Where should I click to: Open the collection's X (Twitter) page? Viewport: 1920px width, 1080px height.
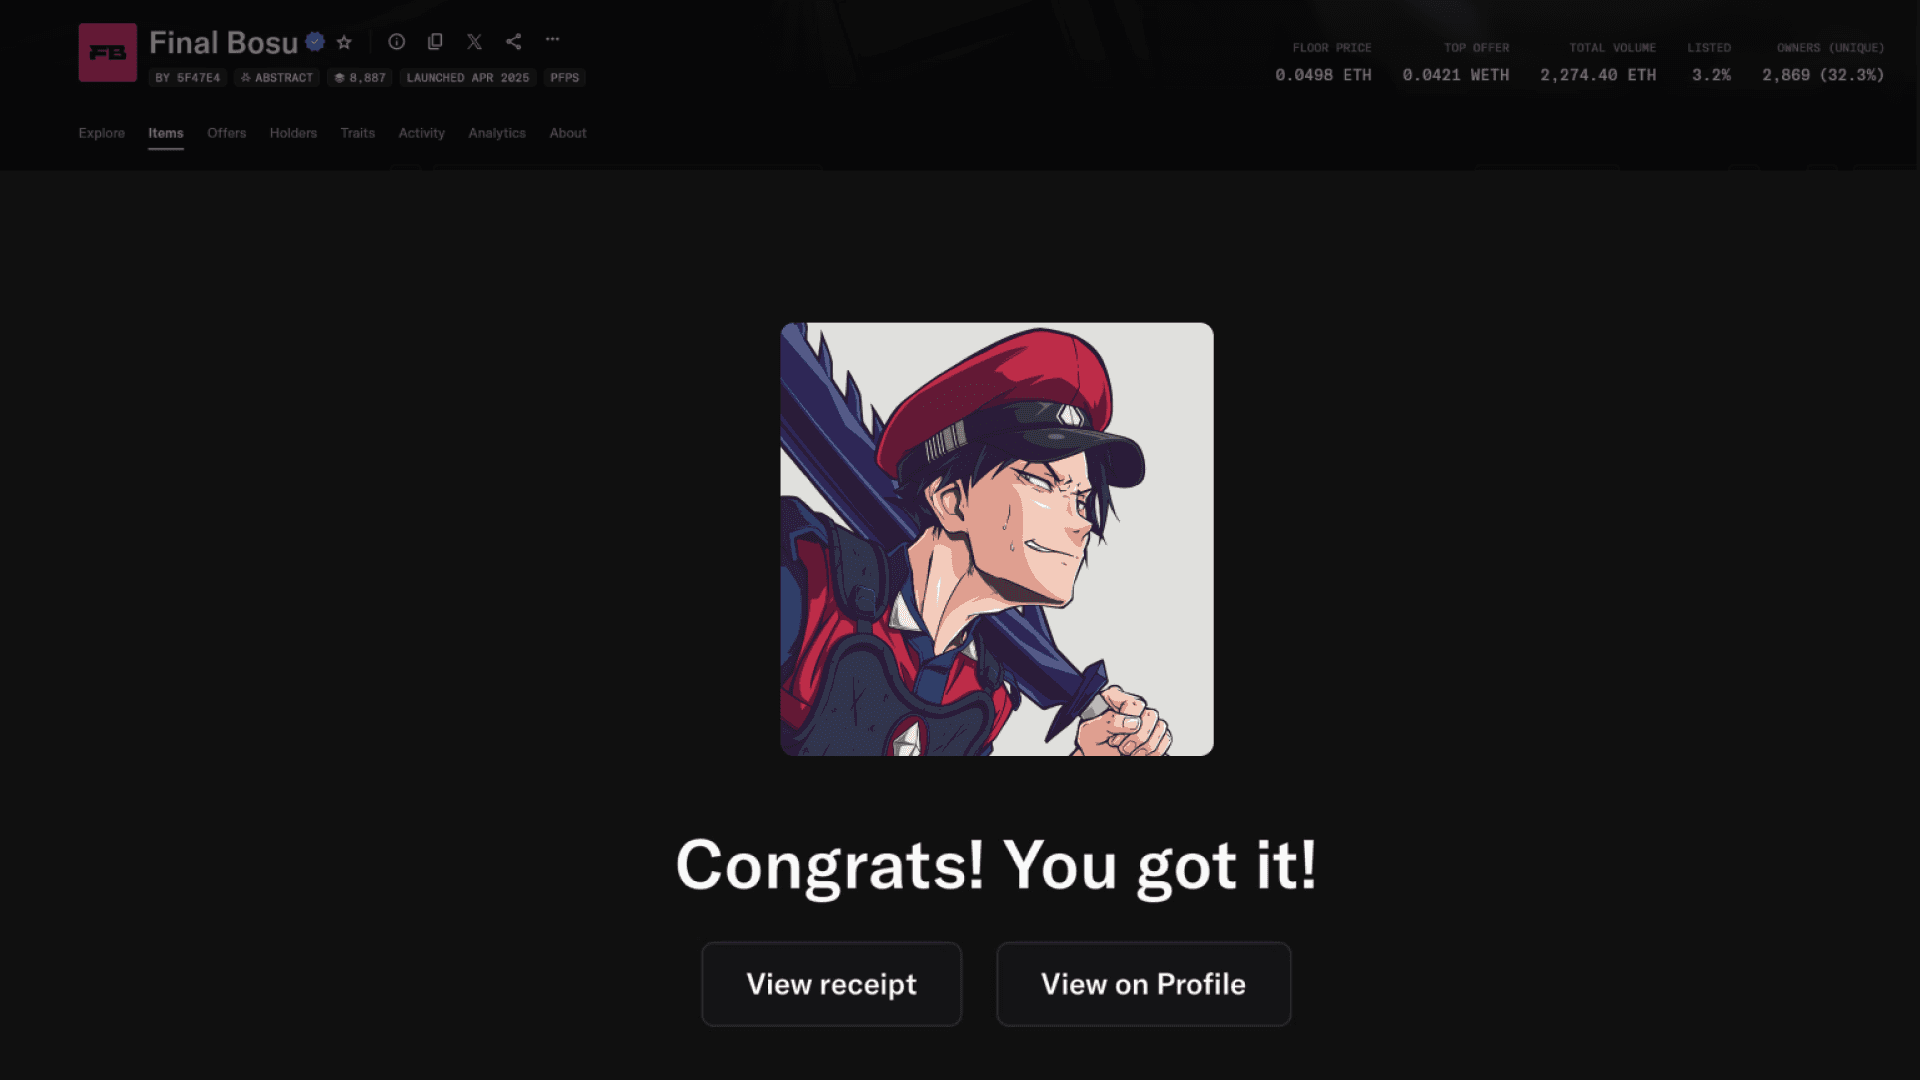(474, 42)
